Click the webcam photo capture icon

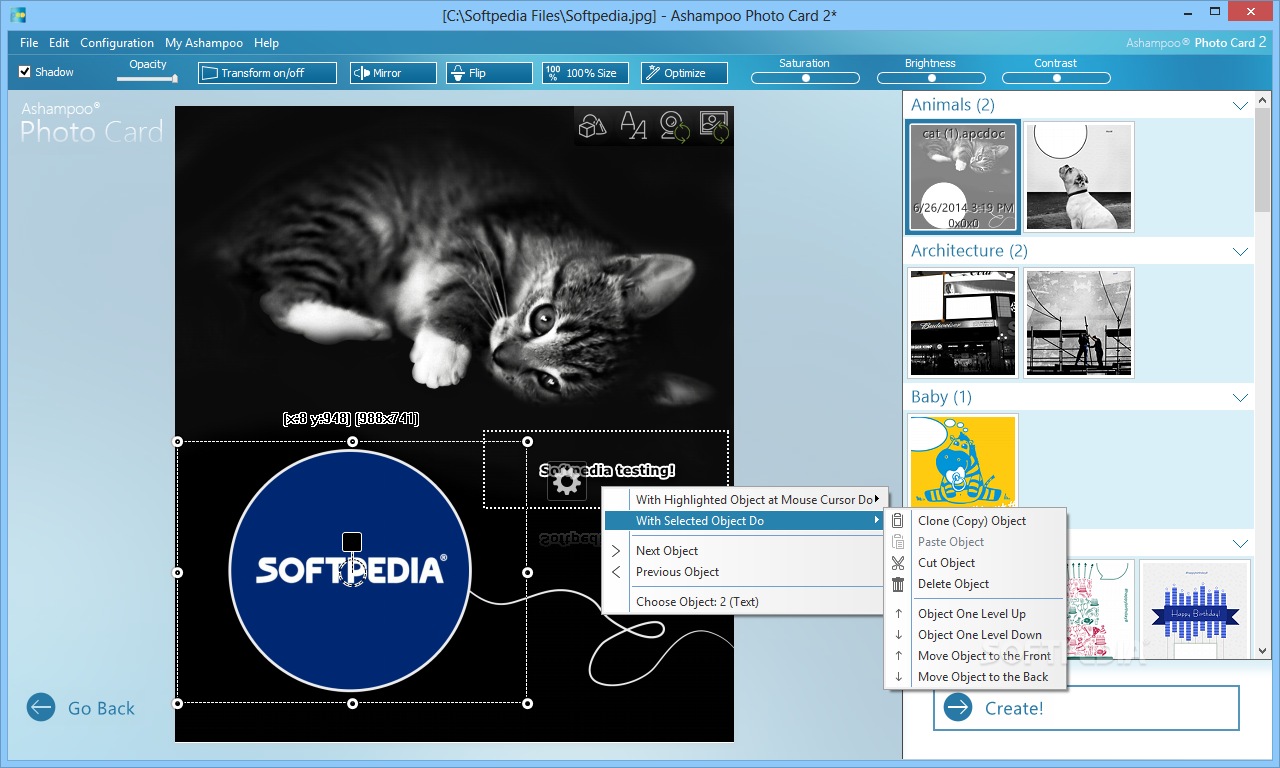pyautogui.click(x=675, y=126)
